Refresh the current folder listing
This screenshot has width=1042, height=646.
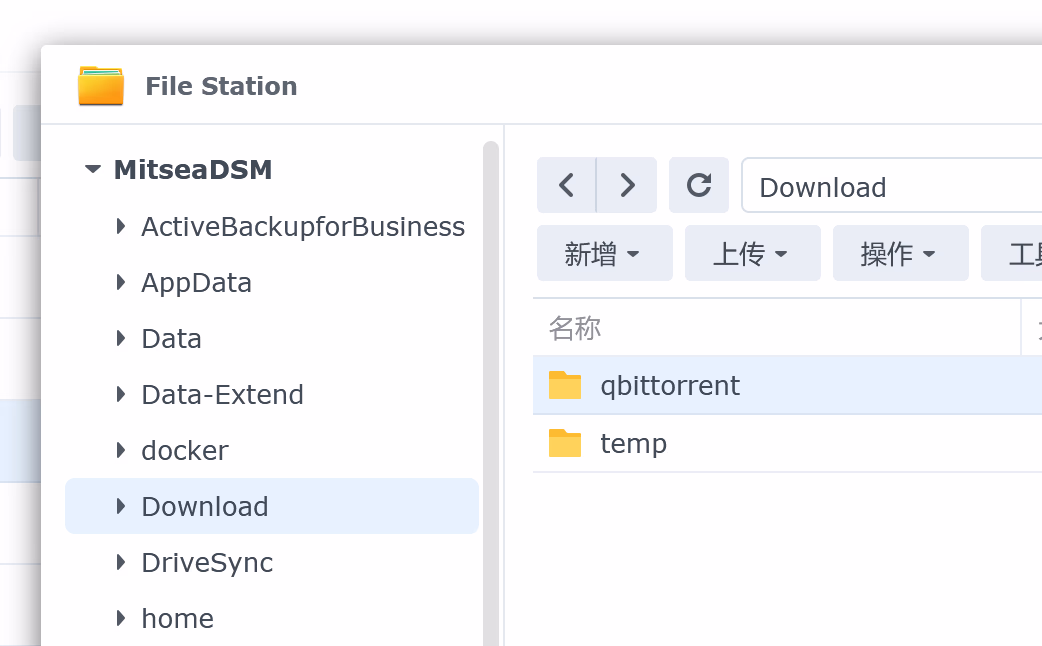tap(699, 185)
